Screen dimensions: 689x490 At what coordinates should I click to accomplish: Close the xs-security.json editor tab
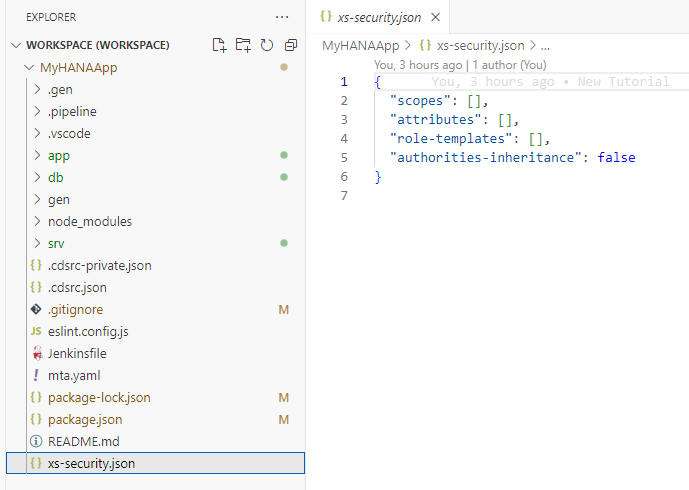[x=435, y=17]
